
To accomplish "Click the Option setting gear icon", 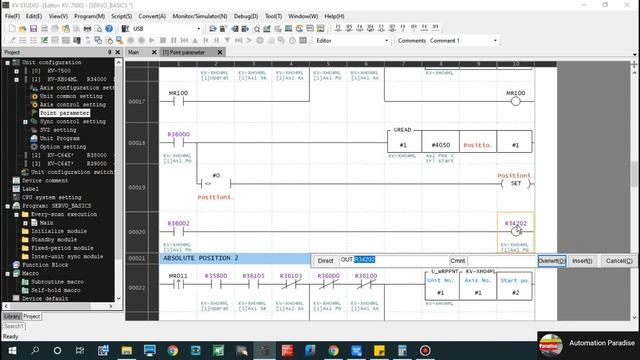I will pos(34,147).
